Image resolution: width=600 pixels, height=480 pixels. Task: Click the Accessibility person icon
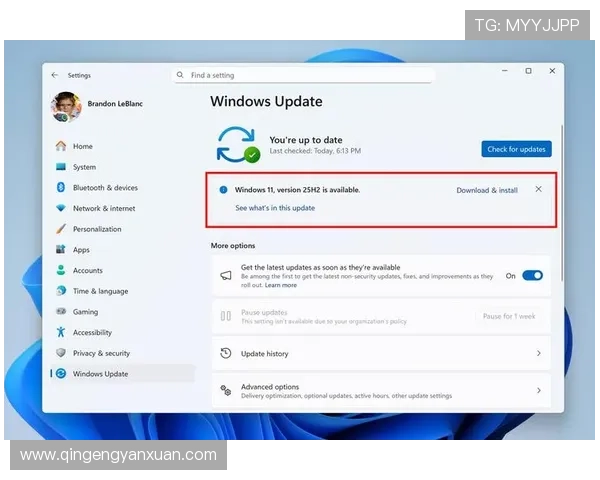tap(61, 333)
